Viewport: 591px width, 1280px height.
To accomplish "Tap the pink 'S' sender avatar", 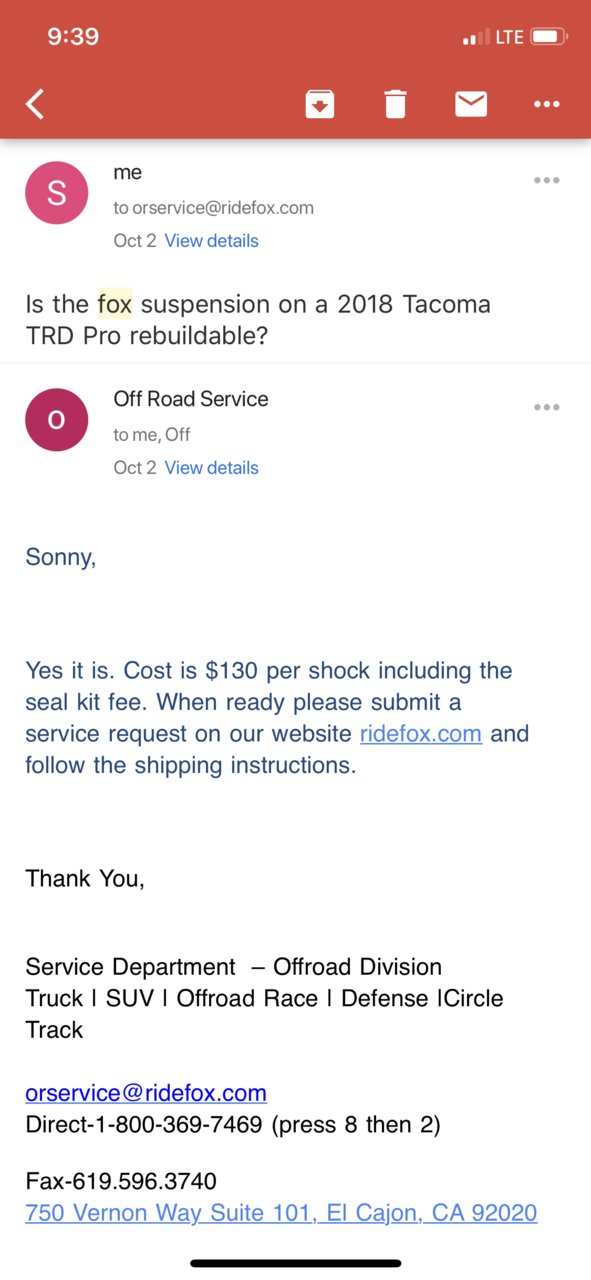I will coord(56,193).
